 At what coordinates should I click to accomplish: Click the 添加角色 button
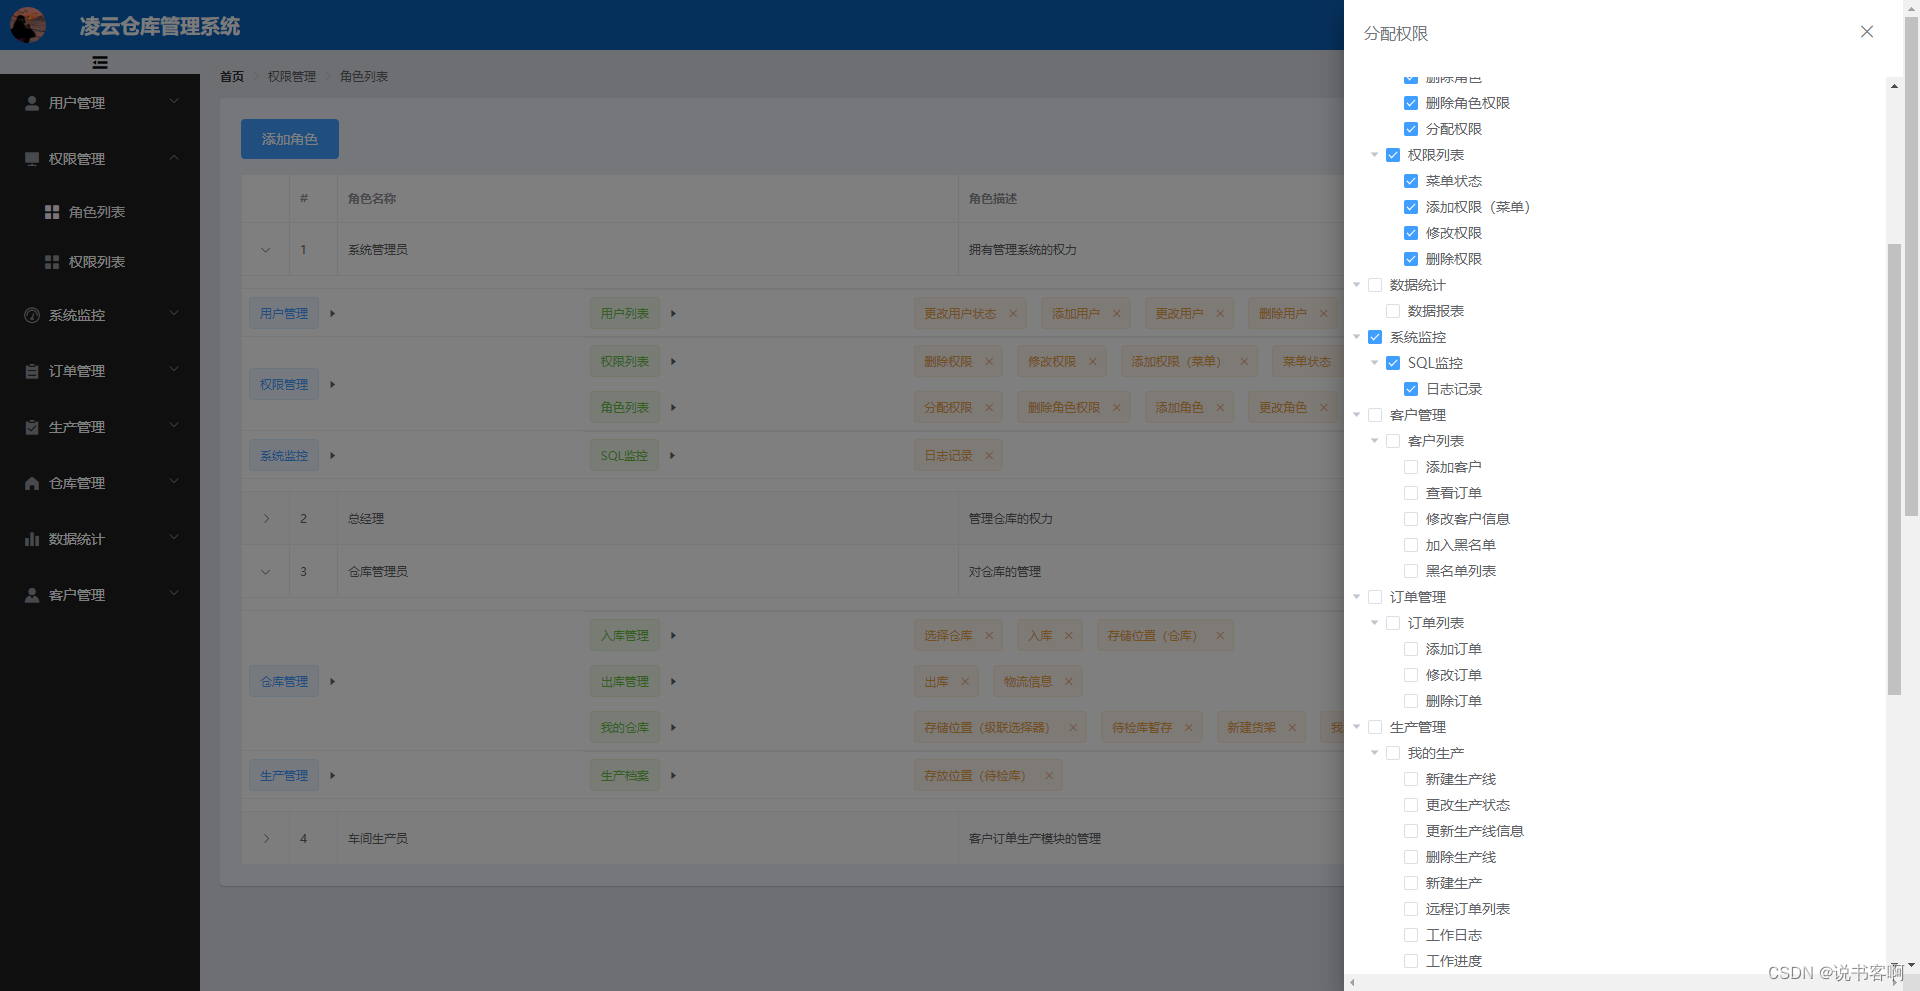pos(290,139)
